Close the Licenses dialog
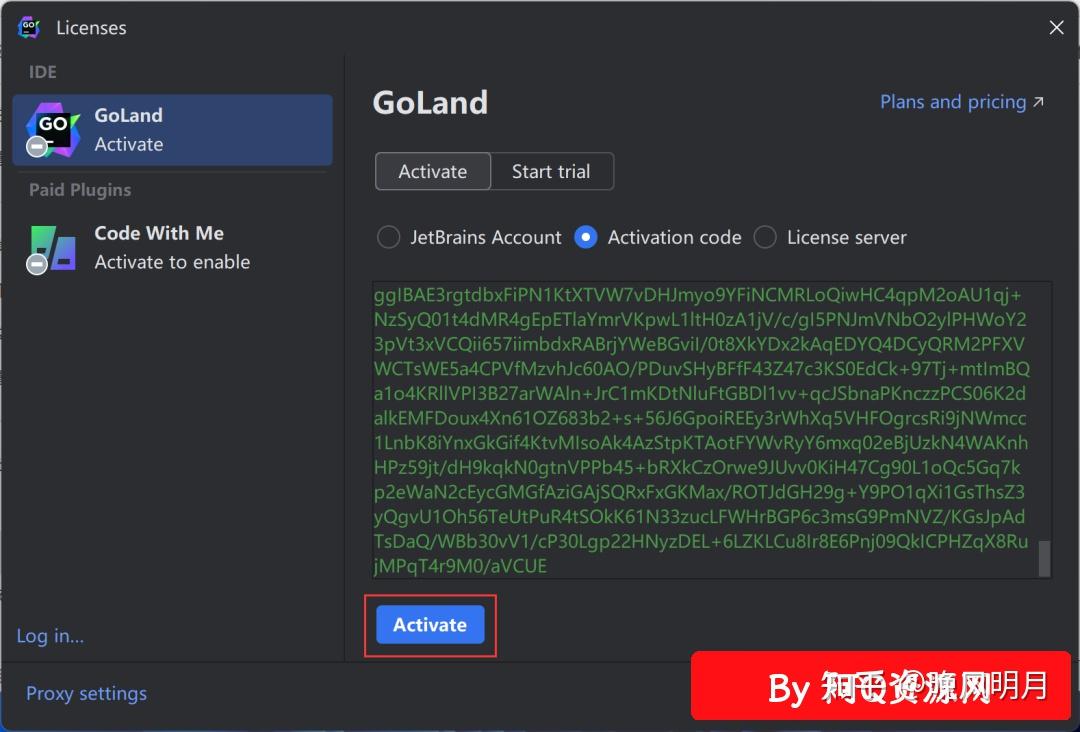 tap(1056, 27)
